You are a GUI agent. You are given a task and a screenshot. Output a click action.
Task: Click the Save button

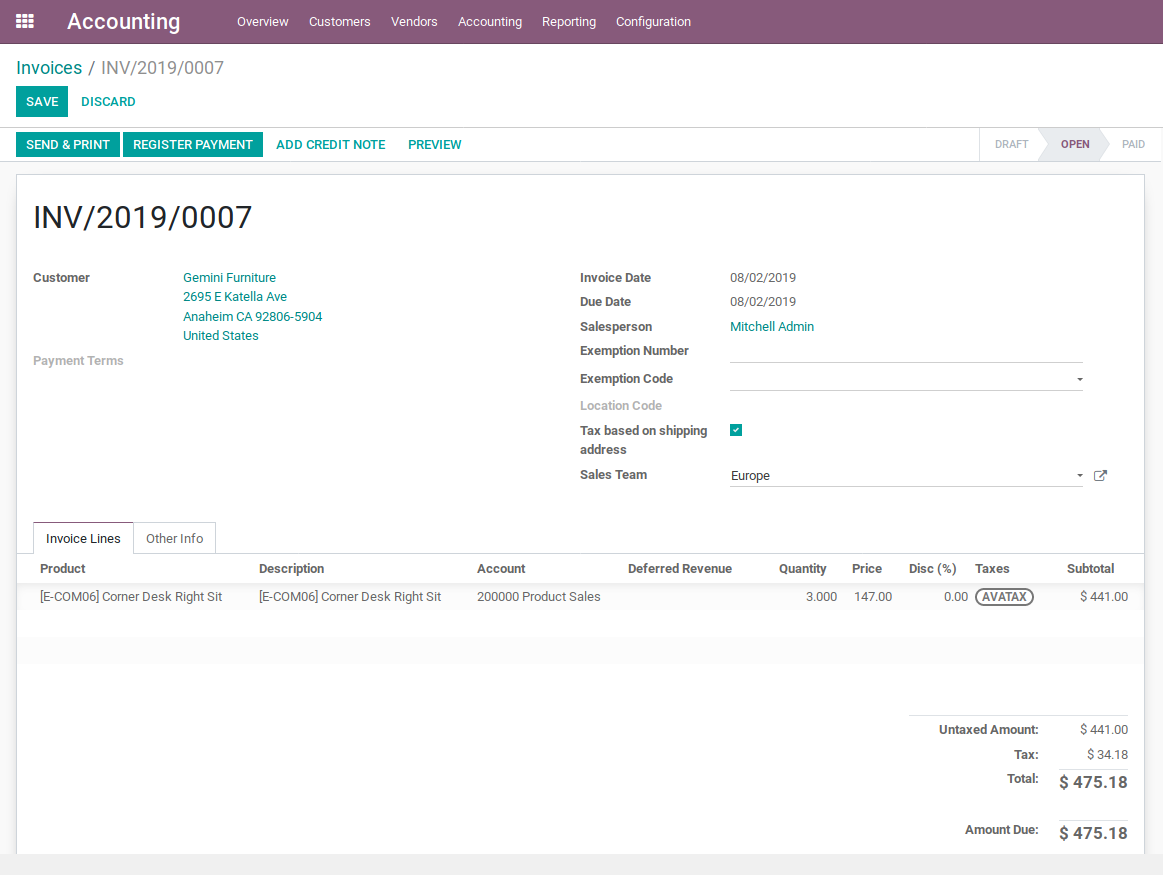(x=42, y=102)
